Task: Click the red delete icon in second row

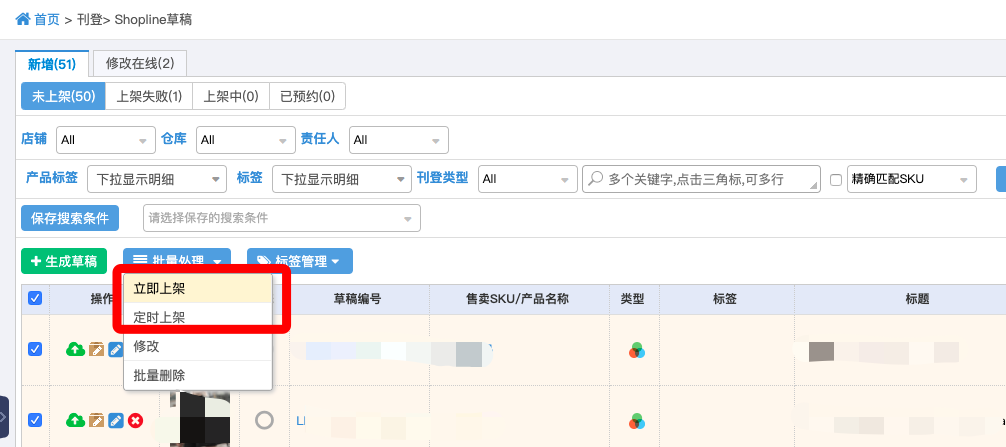Action: (135, 421)
